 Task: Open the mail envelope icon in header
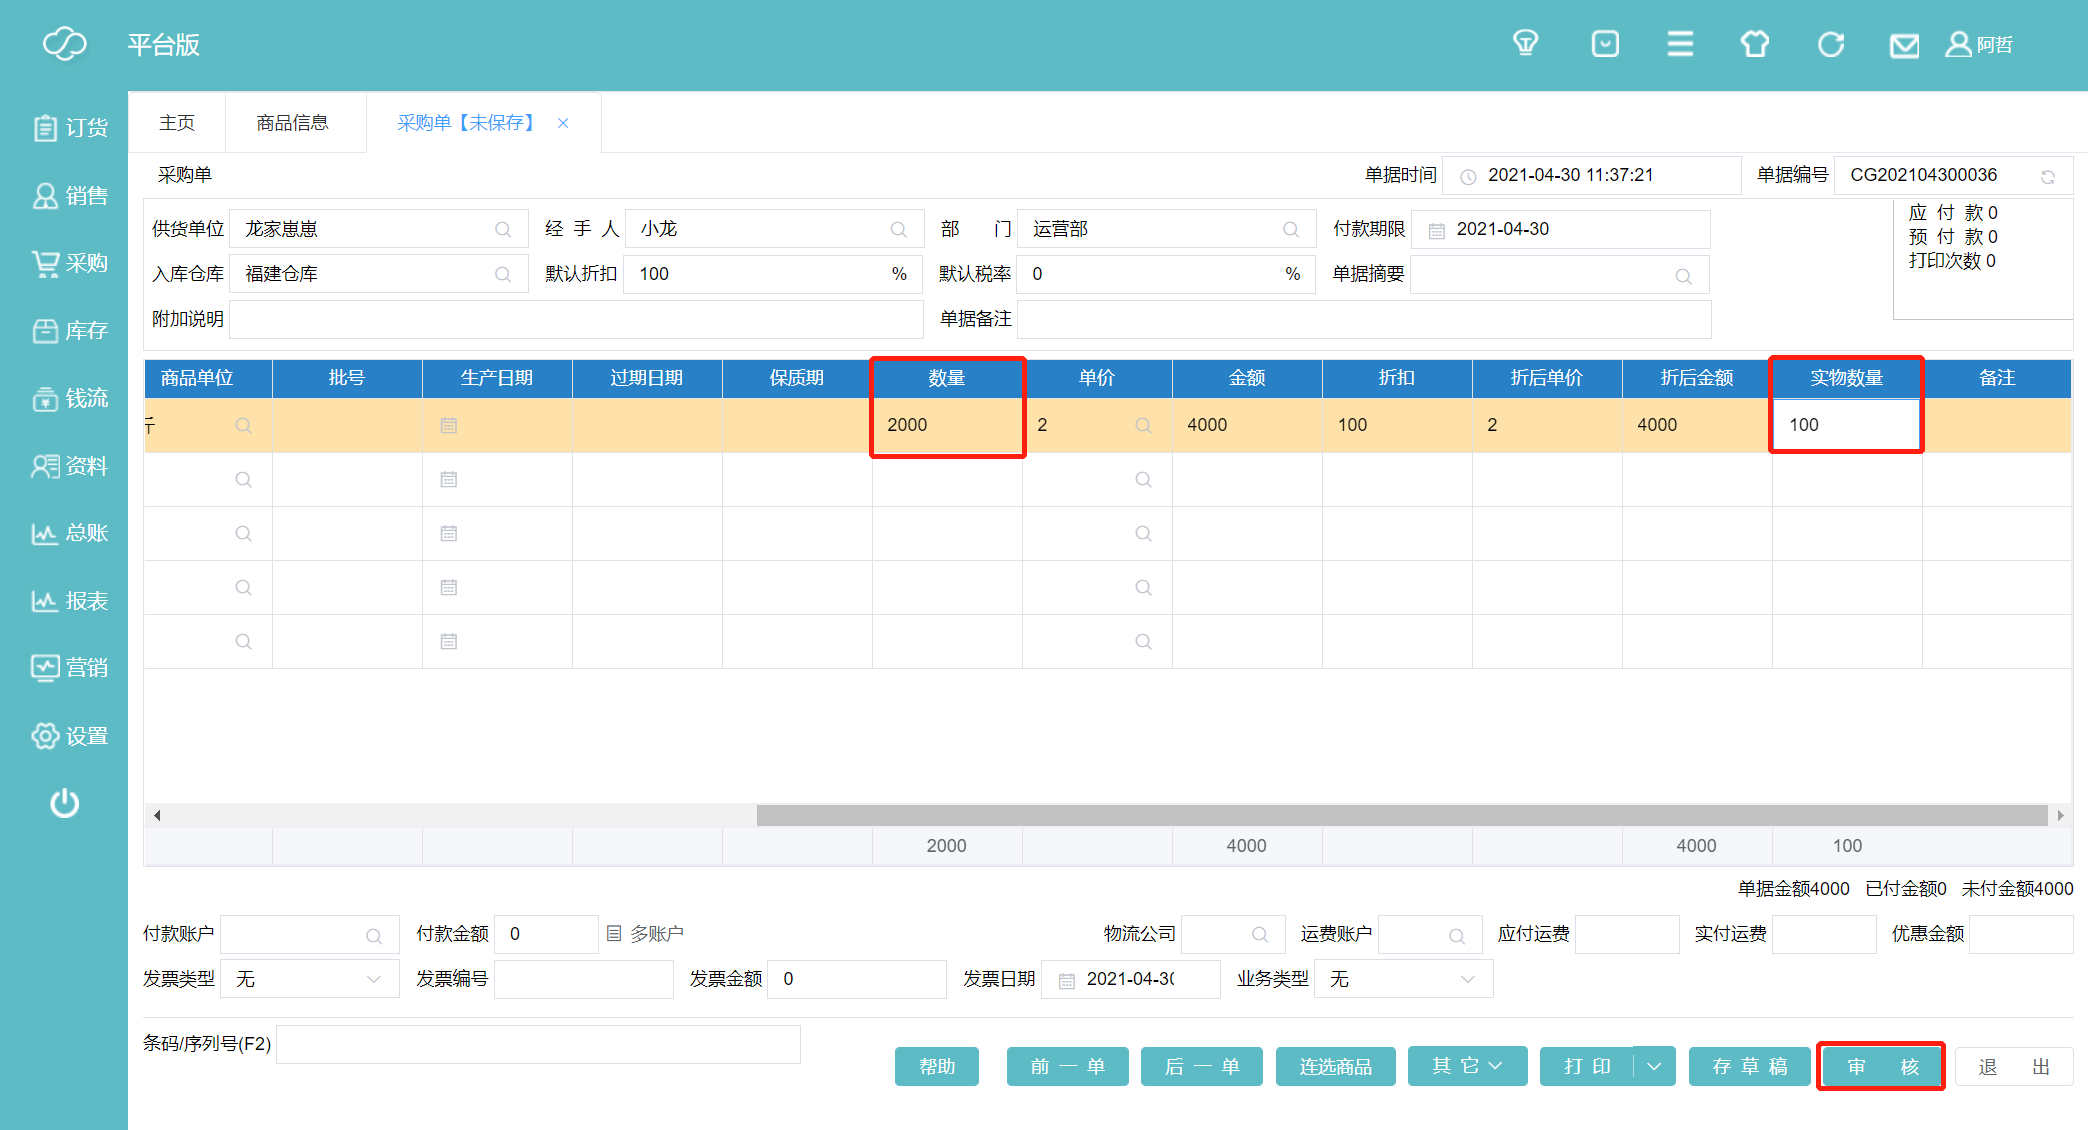pos(1904,45)
